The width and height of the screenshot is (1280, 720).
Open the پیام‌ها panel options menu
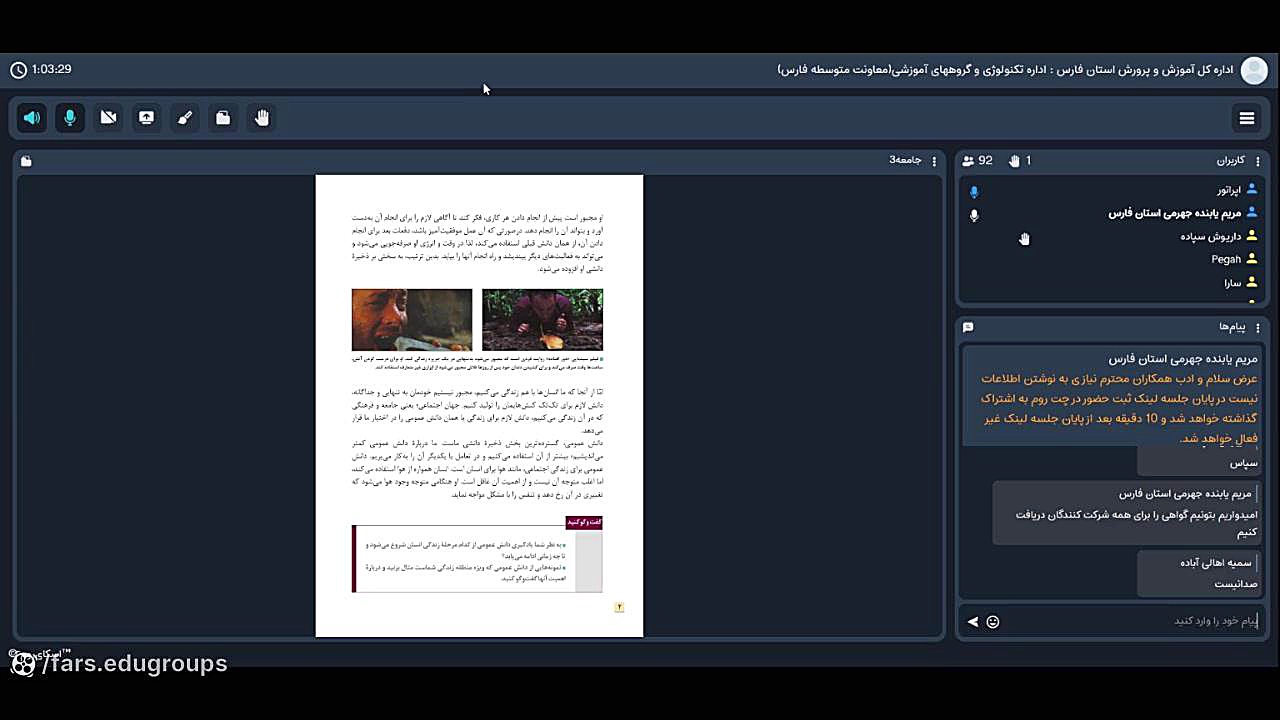(1258, 328)
